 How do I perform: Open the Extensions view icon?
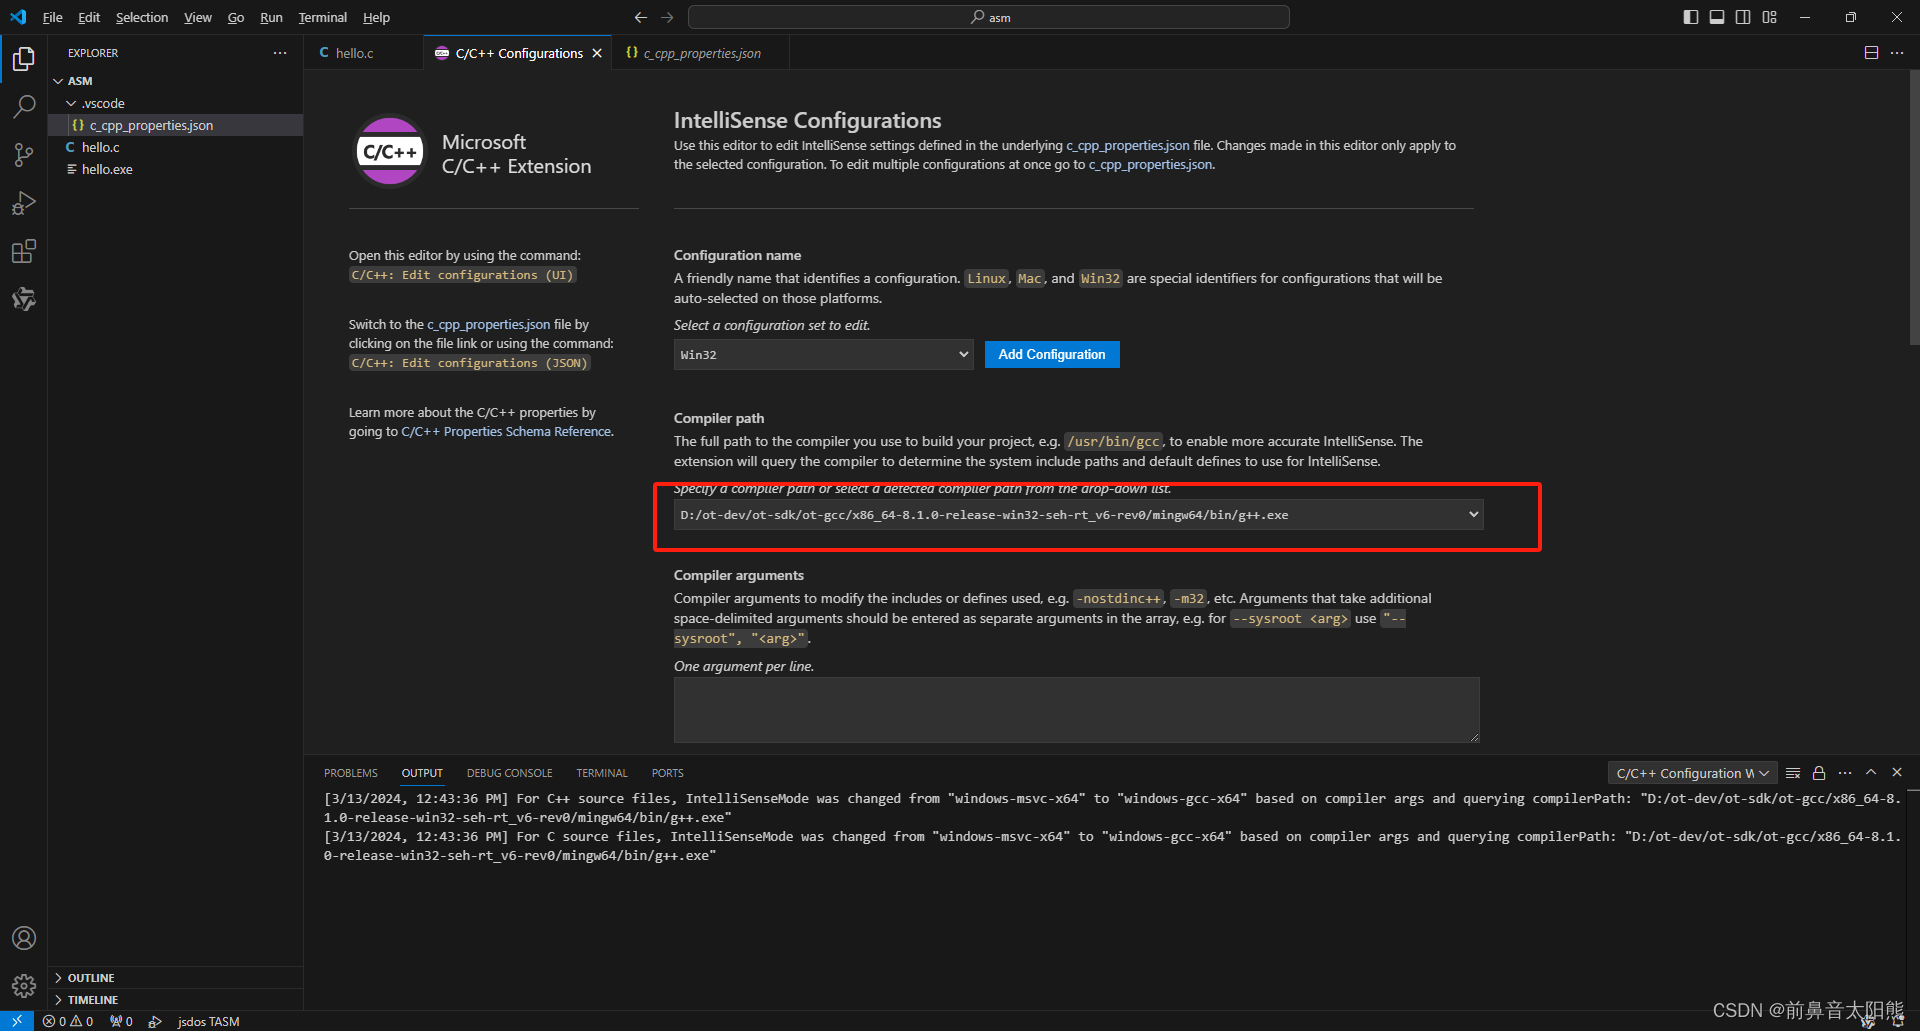pyautogui.click(x=24, y=251)
